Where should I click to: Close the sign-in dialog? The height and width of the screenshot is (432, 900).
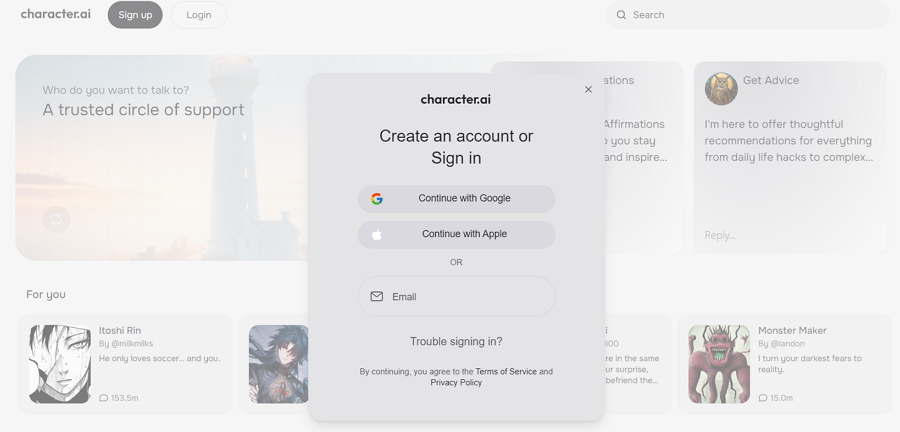click(588, 89)
